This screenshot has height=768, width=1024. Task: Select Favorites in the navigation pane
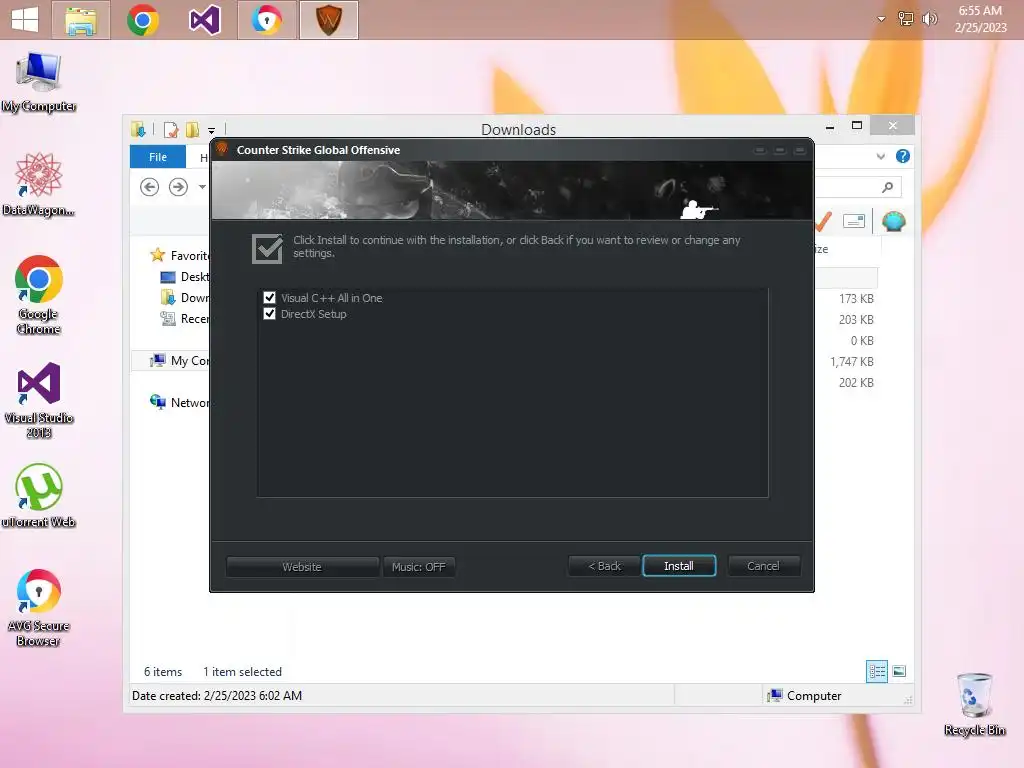click(x=179, y=255)
